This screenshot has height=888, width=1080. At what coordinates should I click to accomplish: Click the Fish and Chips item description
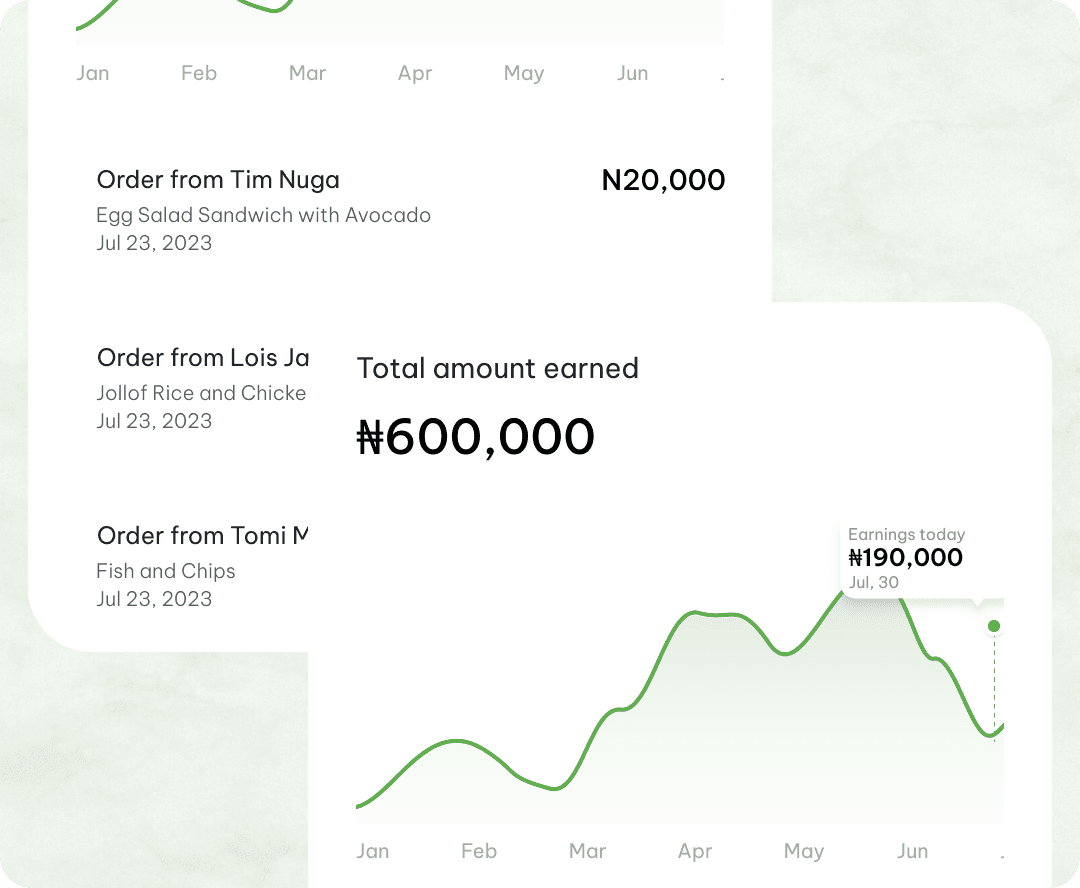(166, 571)
